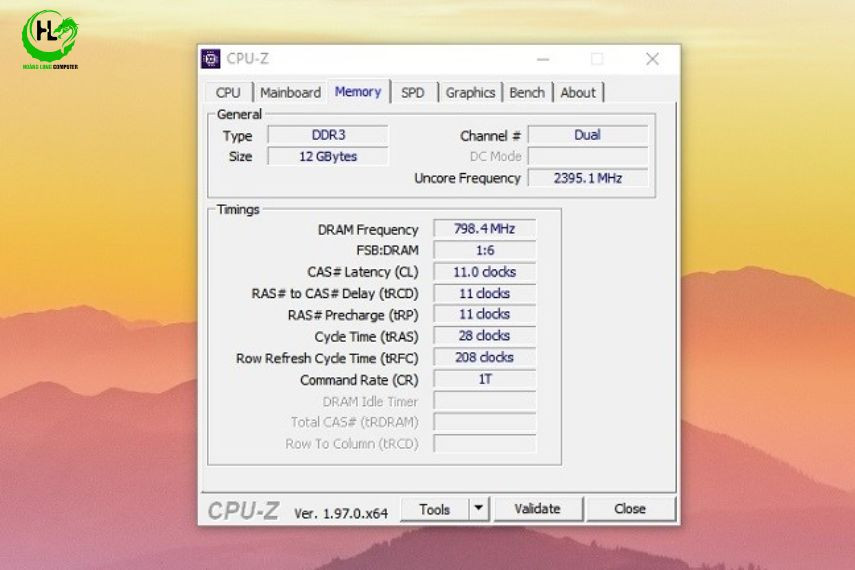Click the Type field showing DDR3
Image resolution: width=855 pixels, height=570 pixels.
point(328,135)
